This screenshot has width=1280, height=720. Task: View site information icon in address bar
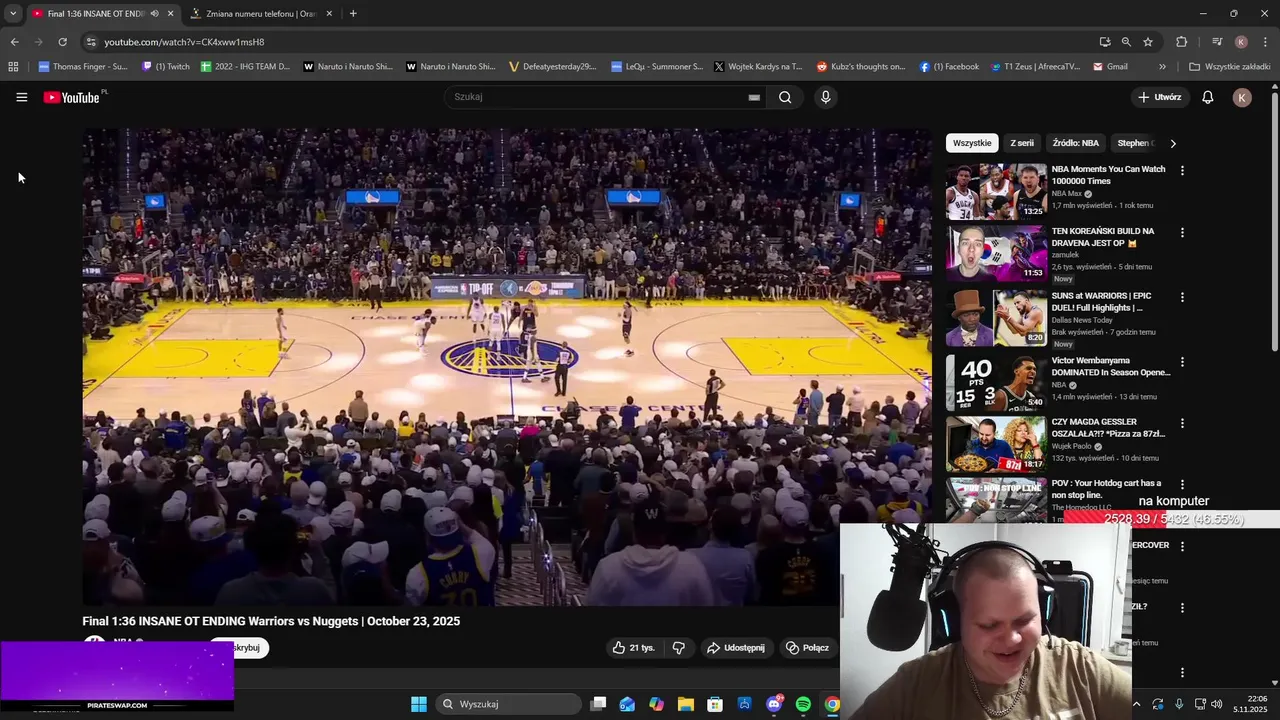point(91,42)
